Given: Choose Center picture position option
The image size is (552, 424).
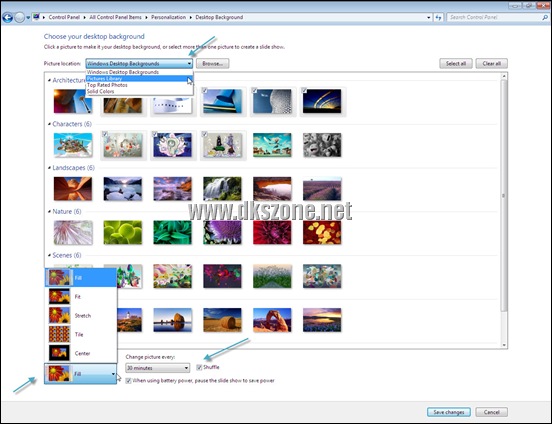Looking at the screenshot, I should (x=81, y=353).
